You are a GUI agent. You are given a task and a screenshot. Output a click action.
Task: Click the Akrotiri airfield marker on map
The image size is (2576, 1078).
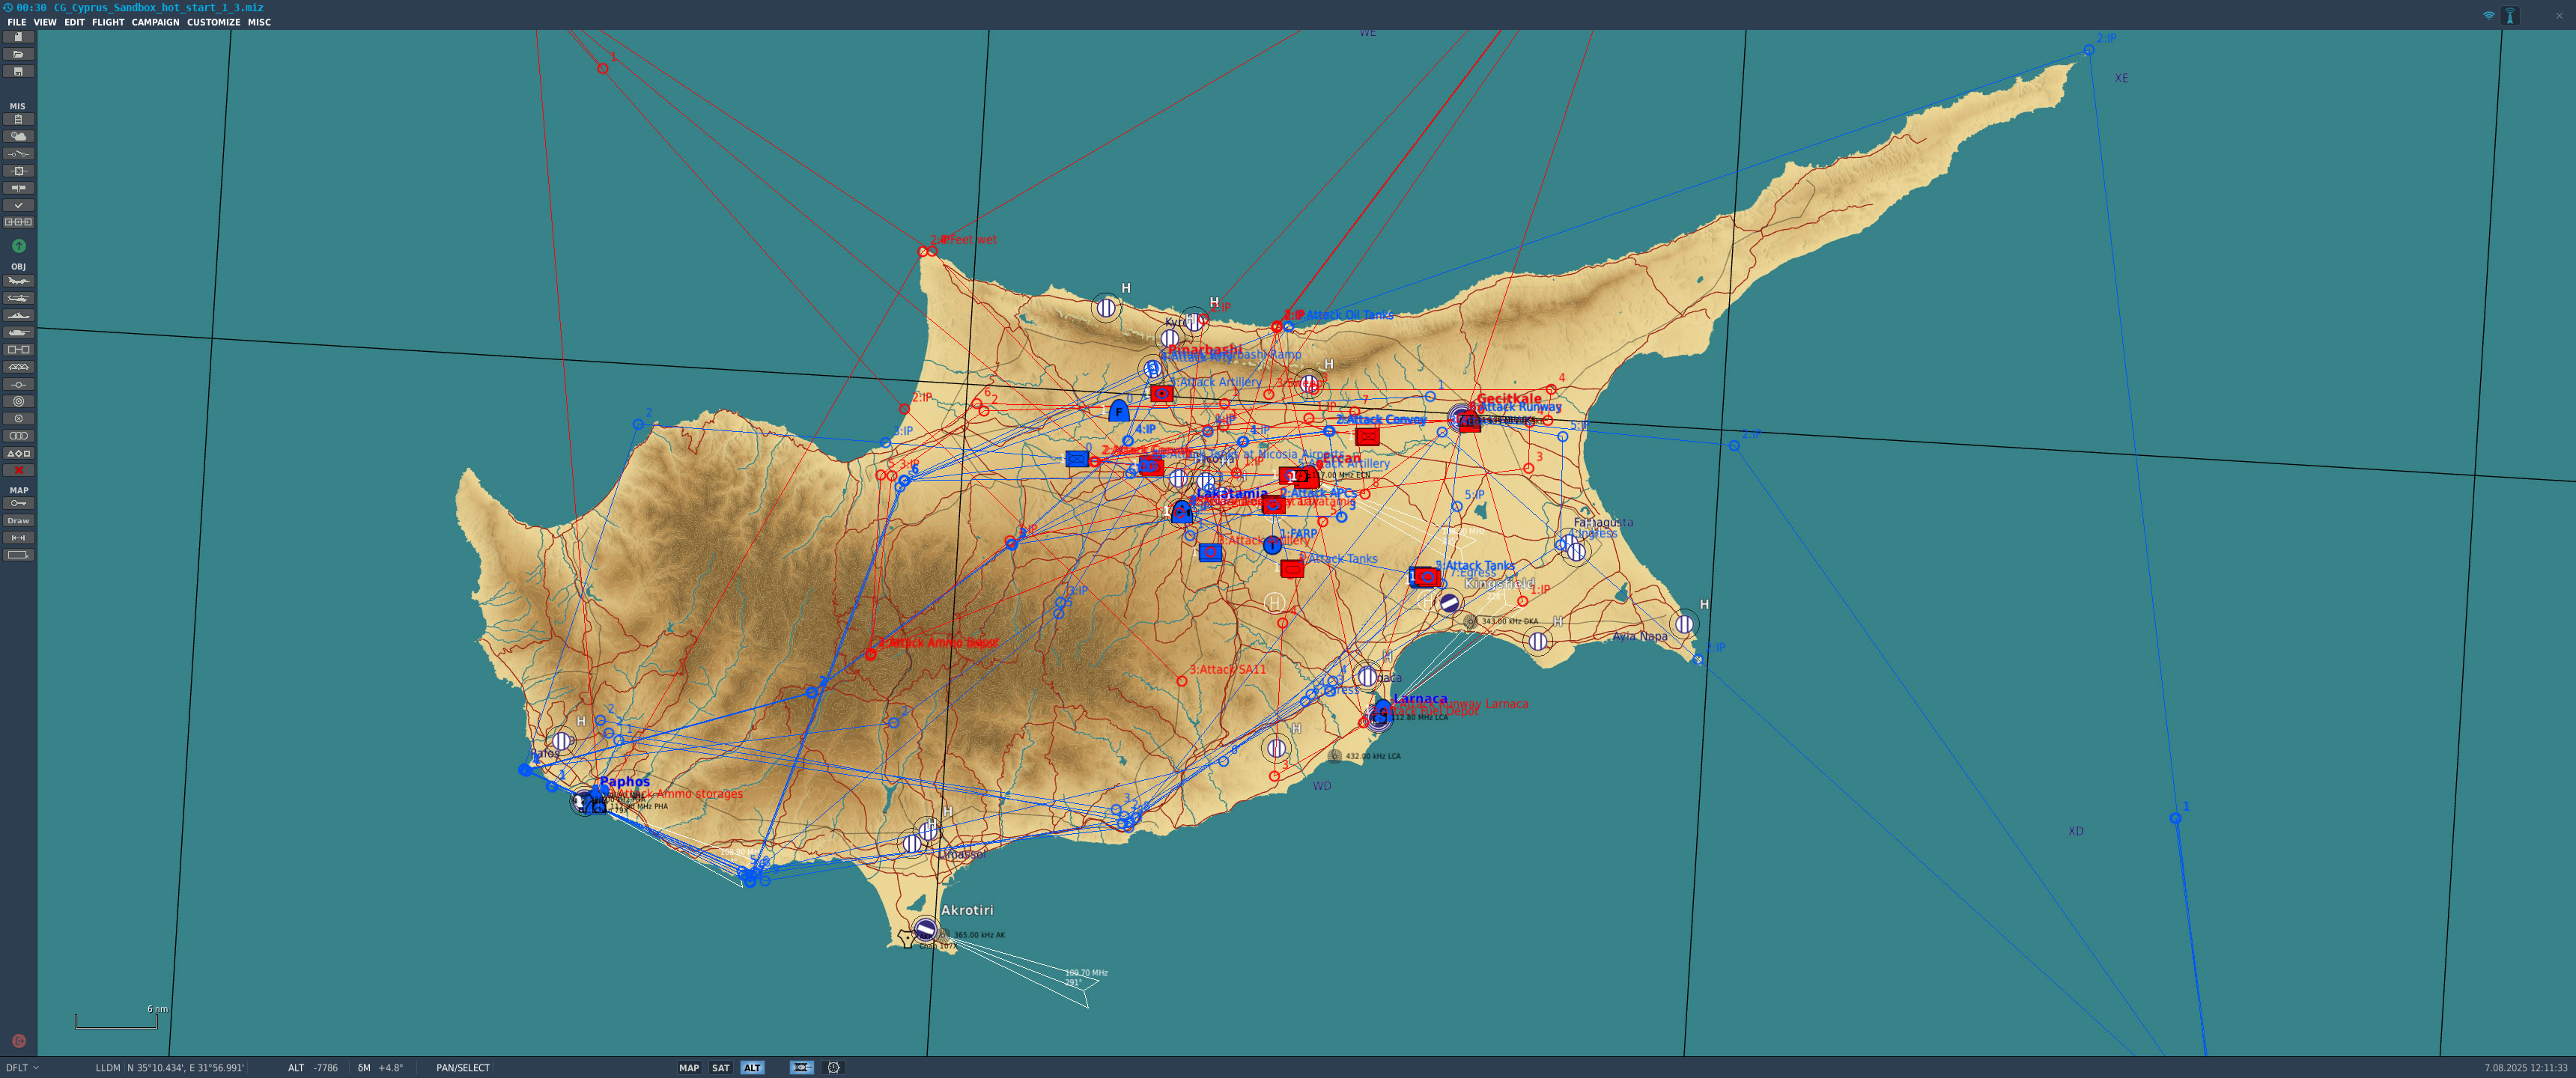click(926, 930)
